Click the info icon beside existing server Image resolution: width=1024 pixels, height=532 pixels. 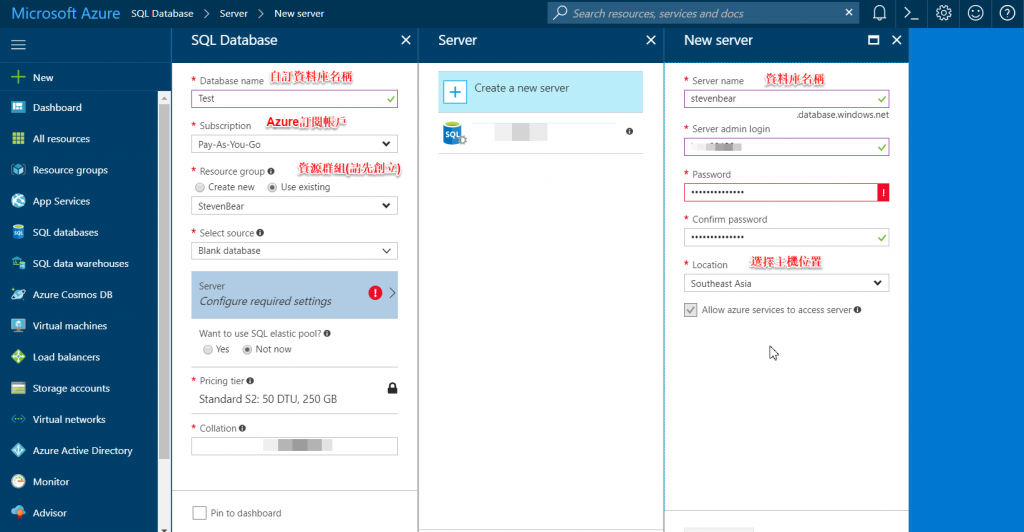tap(630, 131)
